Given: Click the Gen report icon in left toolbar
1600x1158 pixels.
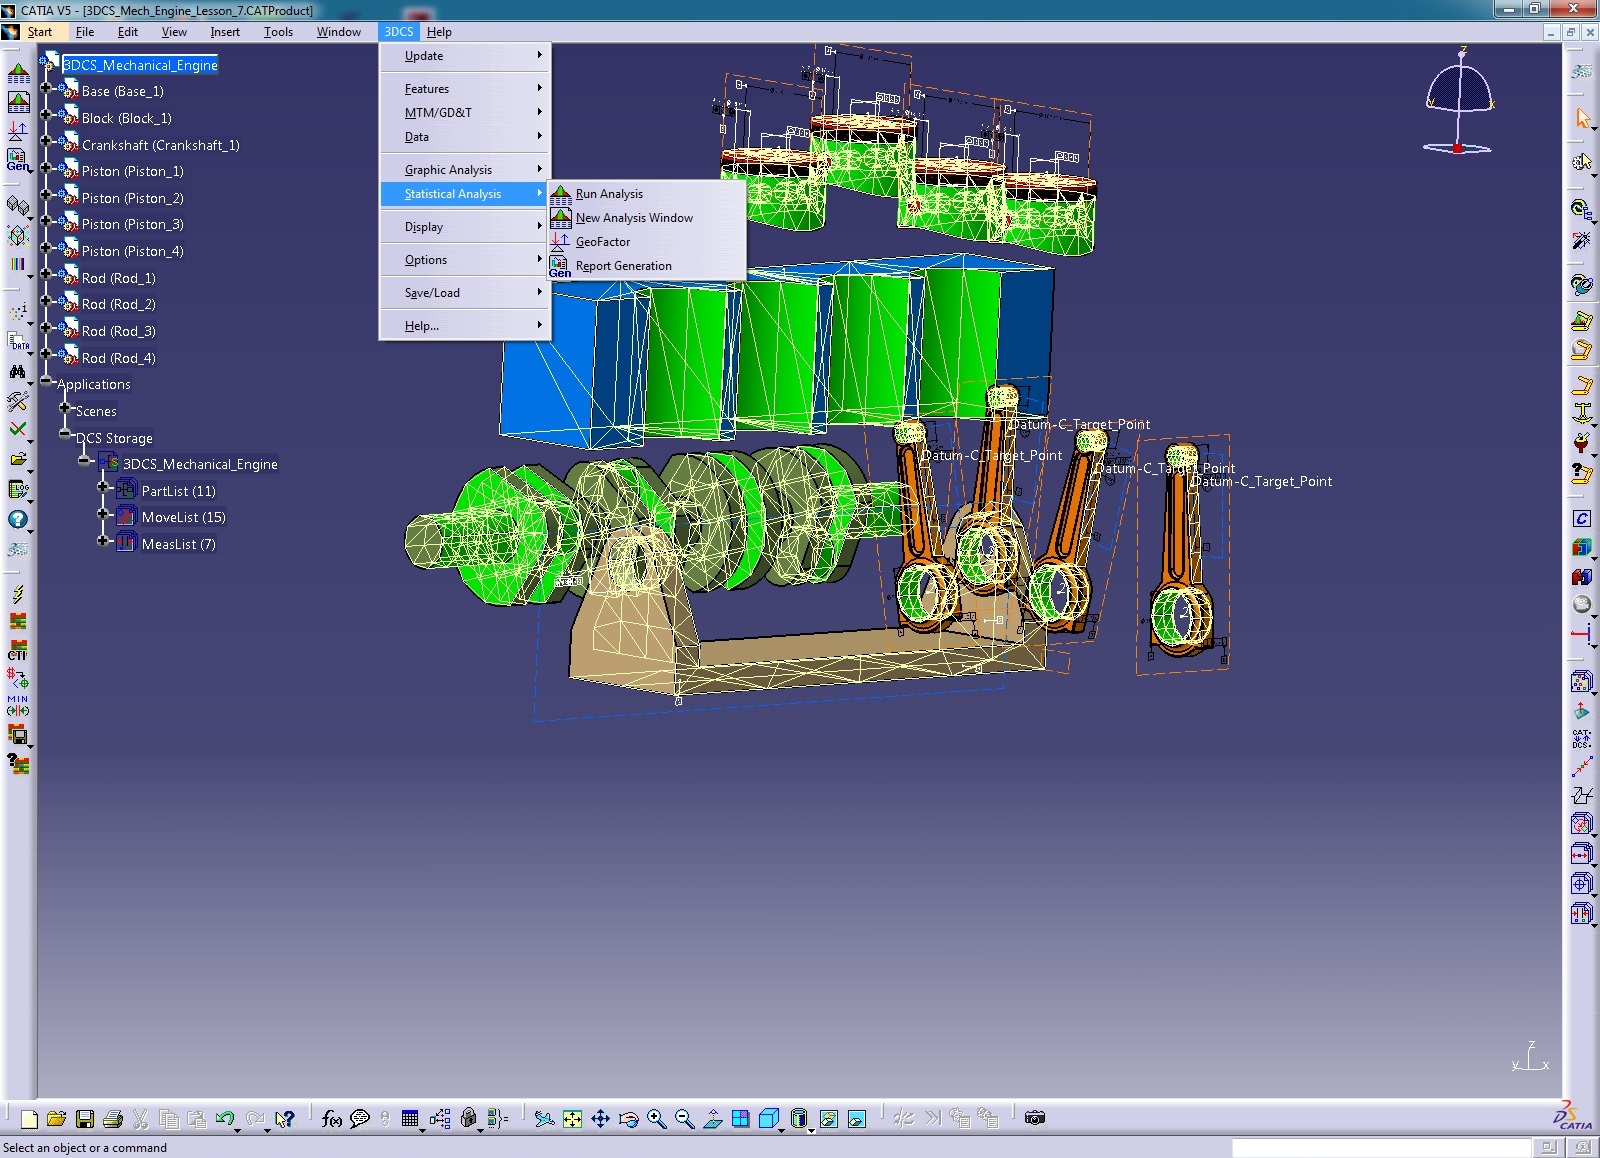Looking at the screenshot, I should click(x=18, y=159).
